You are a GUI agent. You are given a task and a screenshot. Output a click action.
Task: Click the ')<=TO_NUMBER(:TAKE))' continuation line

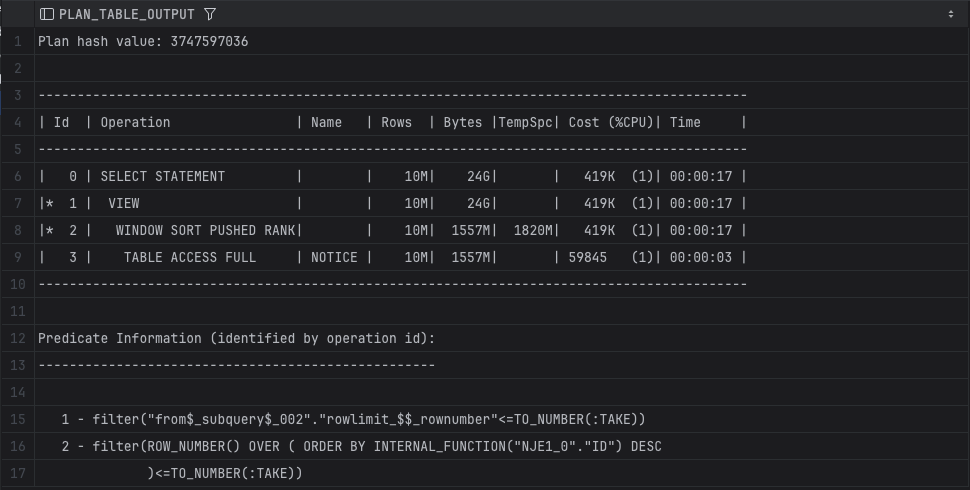coord(502,473)
